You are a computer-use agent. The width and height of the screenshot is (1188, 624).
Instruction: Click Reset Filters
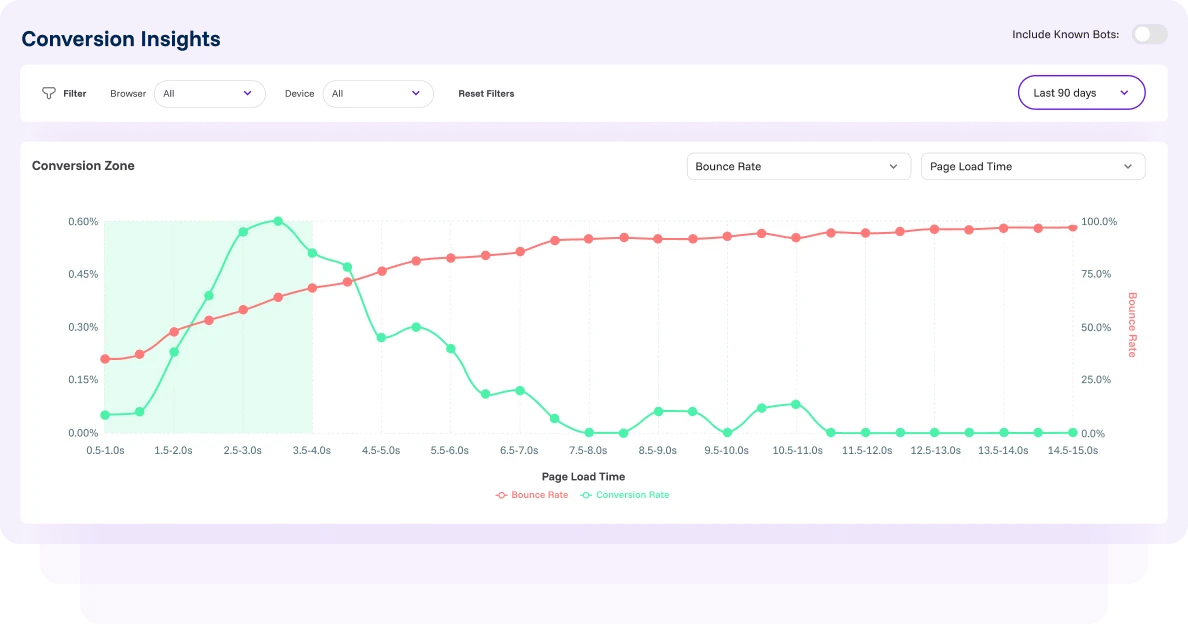point(486,94)
